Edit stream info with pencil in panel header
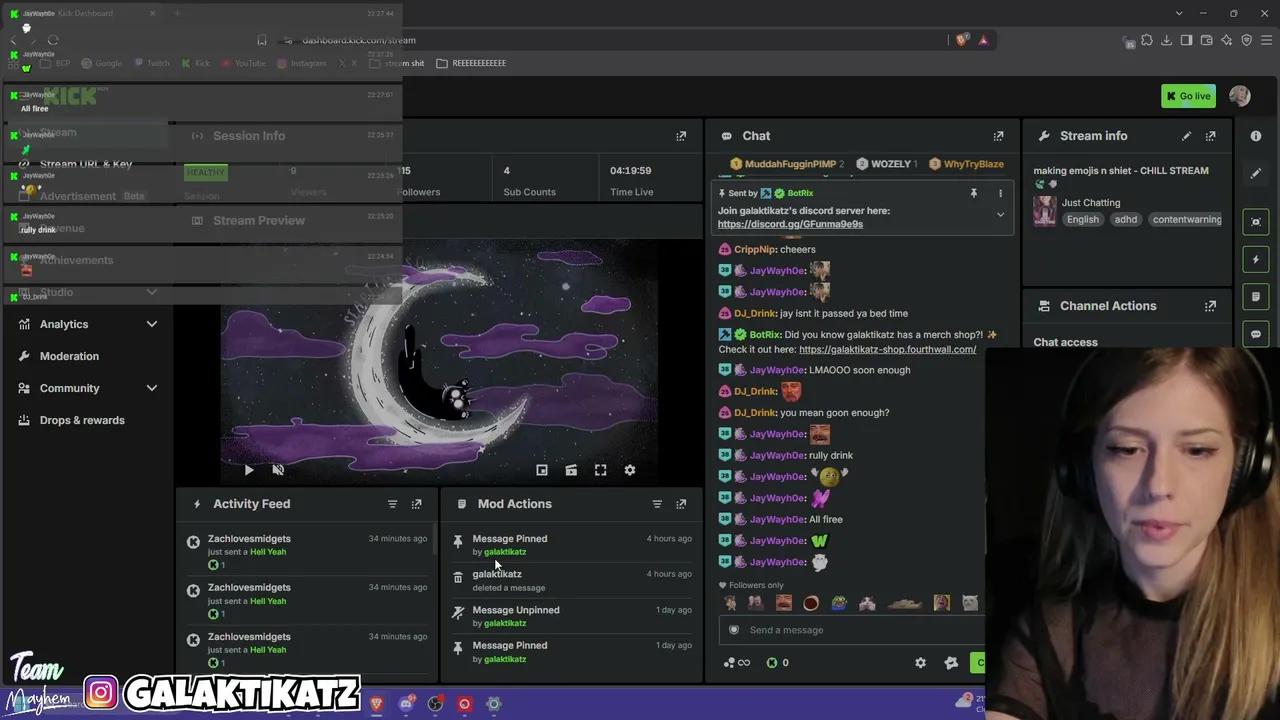The image size is (1280, 720). point(1186,136)
